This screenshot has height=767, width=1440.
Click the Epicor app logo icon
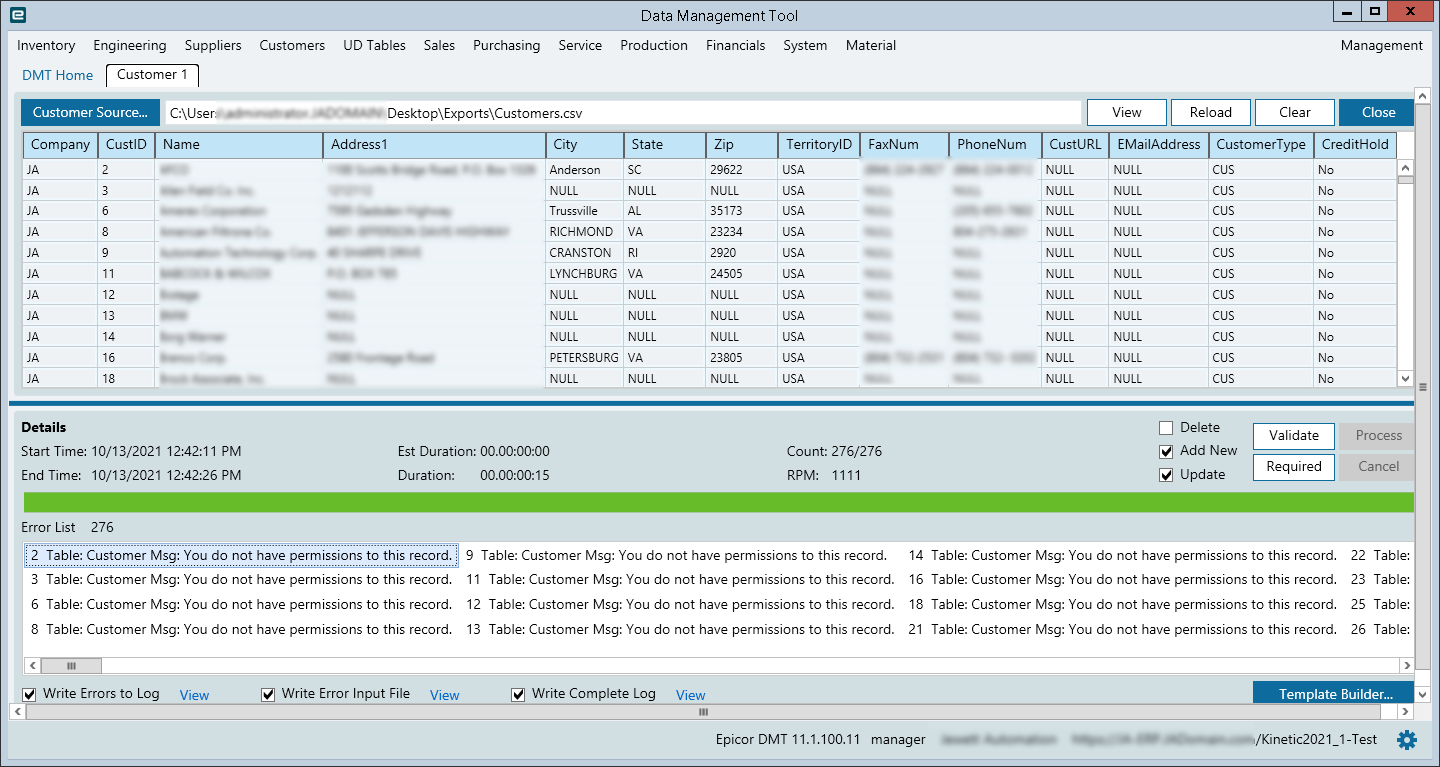click(17, 14)
